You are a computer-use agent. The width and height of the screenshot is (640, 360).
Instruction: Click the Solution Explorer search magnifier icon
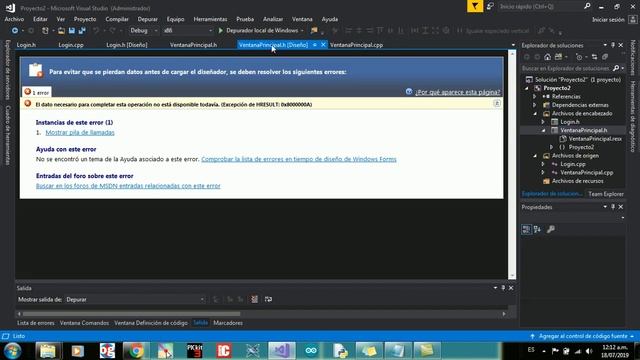[616, 68]
